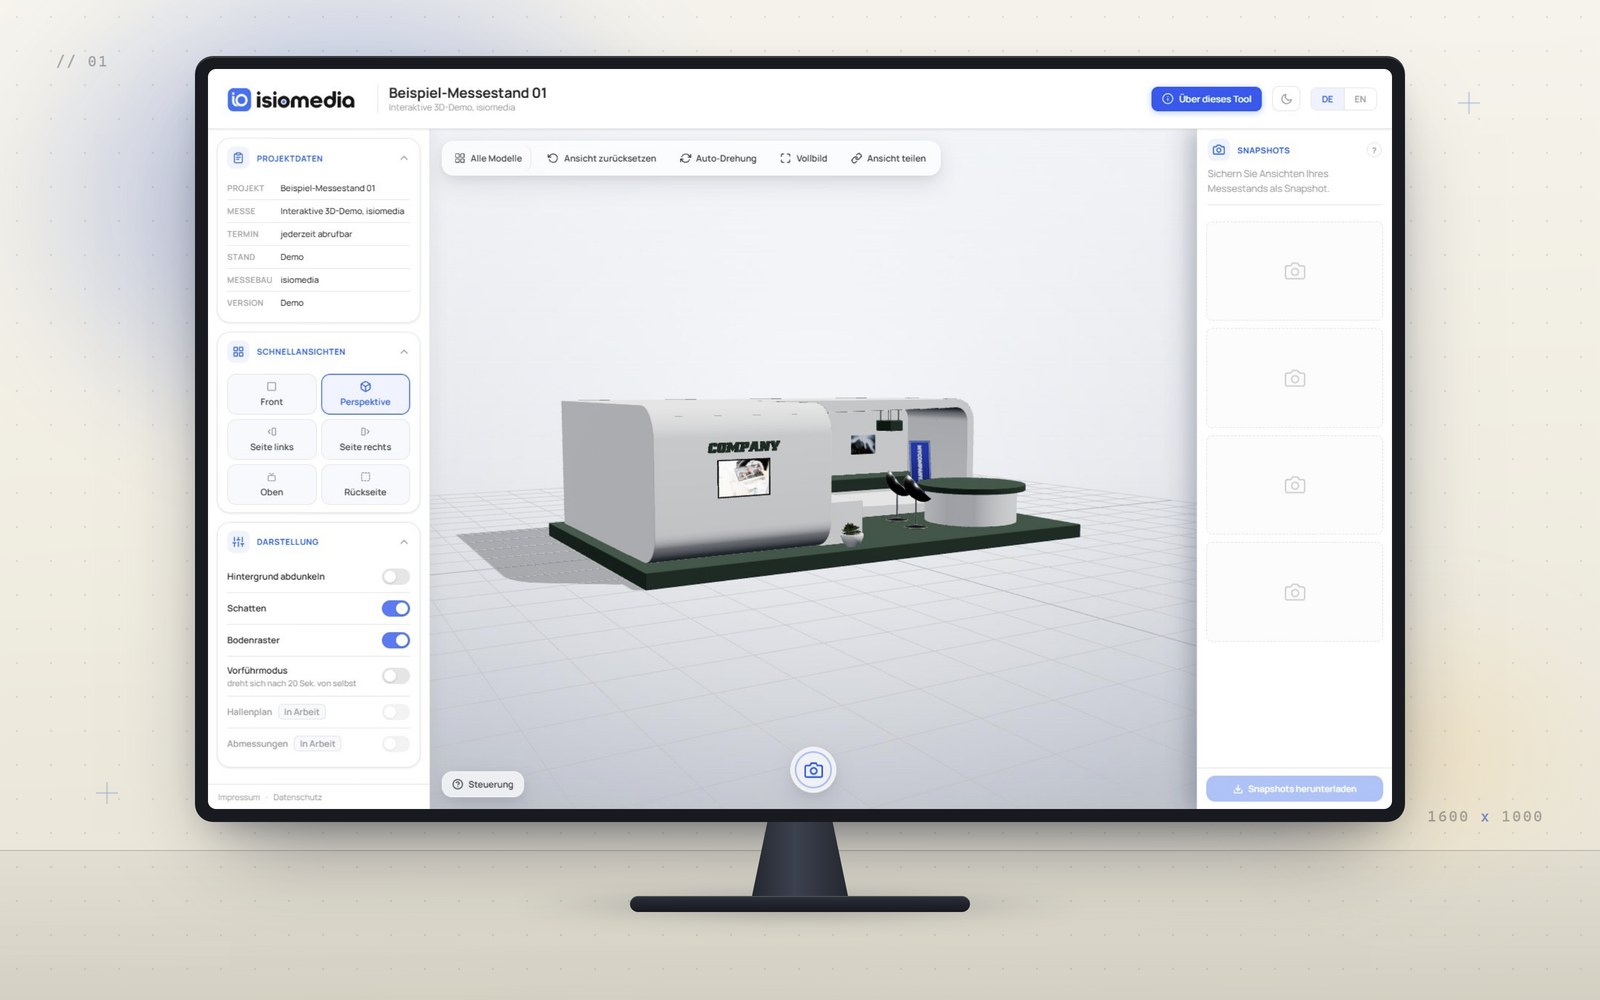Select the Seite links view
This screenshot has height=1000, width=1600.
point(272,439)
